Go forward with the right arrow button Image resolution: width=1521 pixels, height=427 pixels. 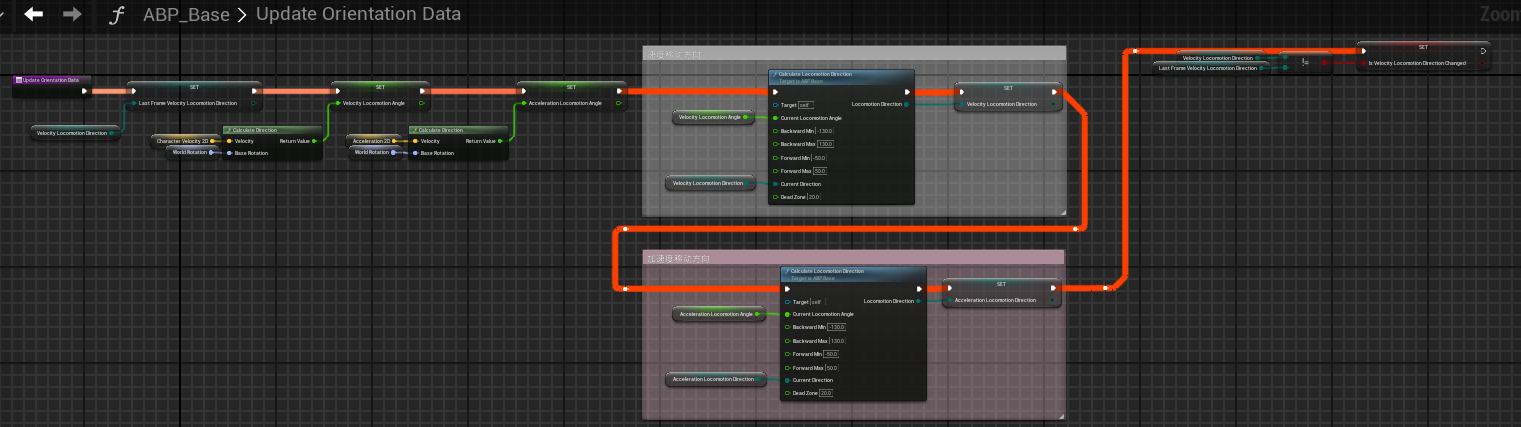[72, 14]
